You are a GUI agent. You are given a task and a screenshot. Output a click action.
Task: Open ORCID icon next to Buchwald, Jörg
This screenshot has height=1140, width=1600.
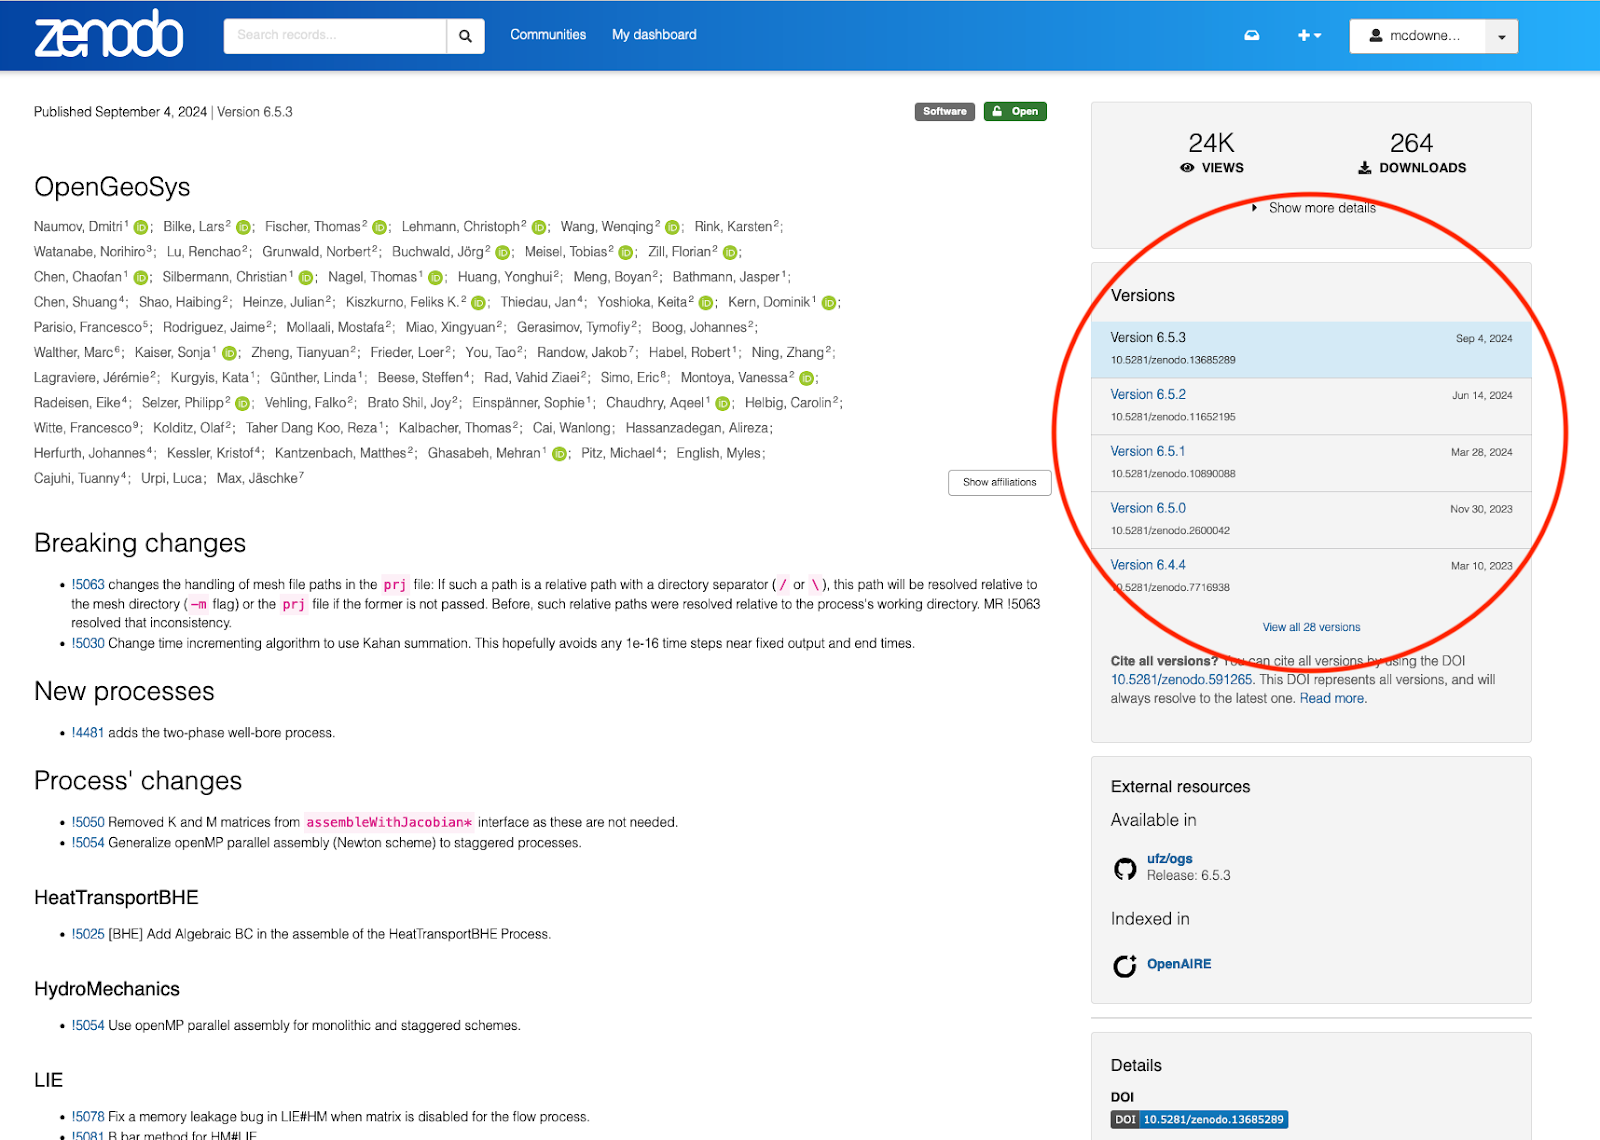pyautogui.click(x=503, y=252)
